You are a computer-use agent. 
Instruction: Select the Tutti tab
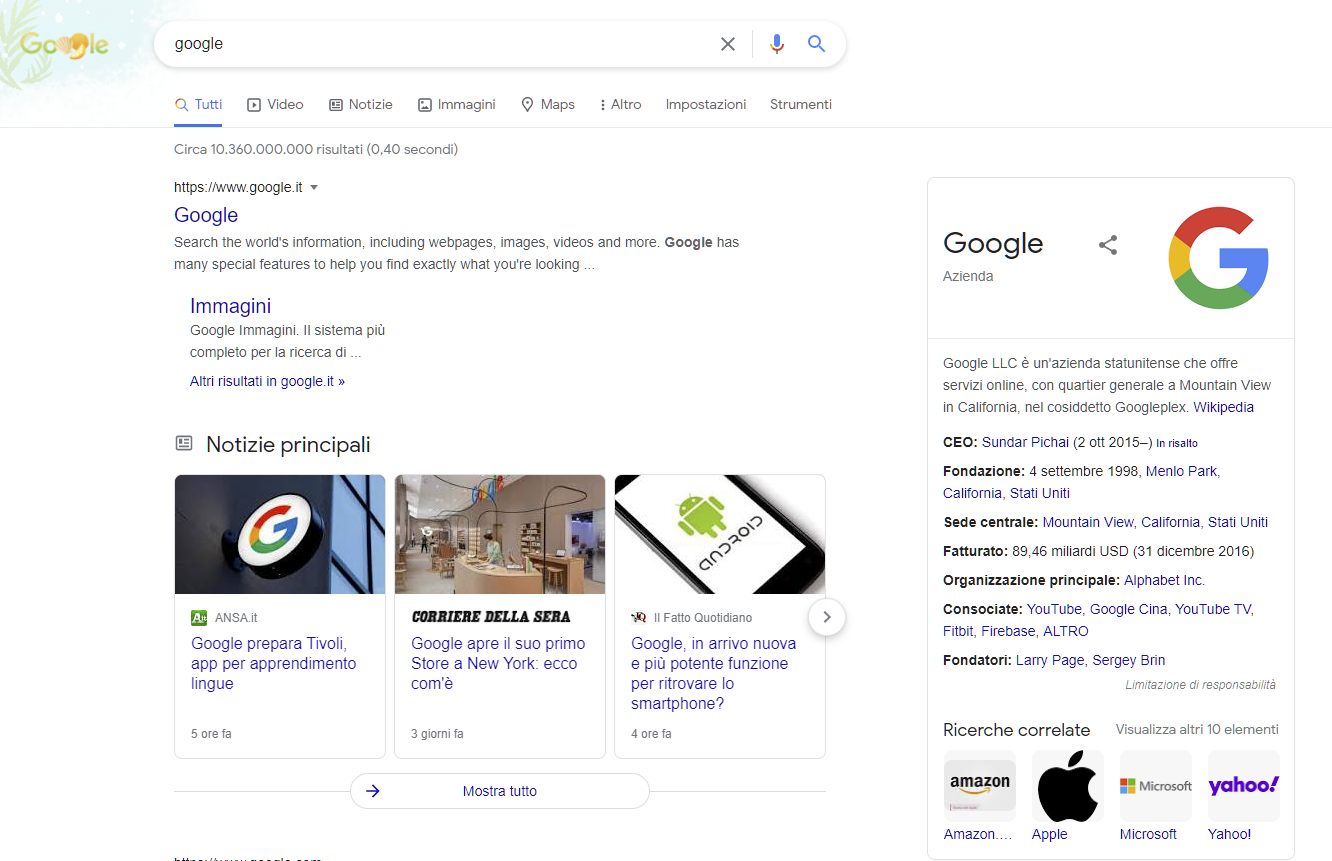(x=198, y=104)
